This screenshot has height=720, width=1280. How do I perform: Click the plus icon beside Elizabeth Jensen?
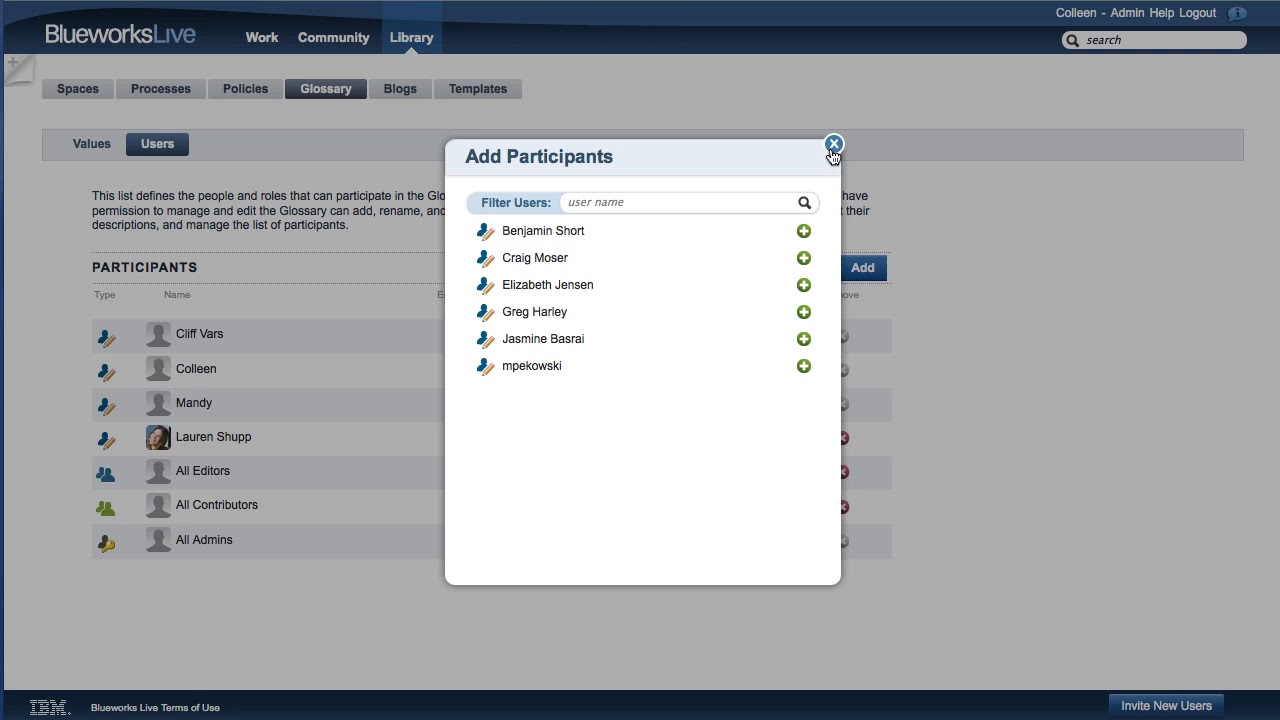pyautogui.click(x=804, y=285)
